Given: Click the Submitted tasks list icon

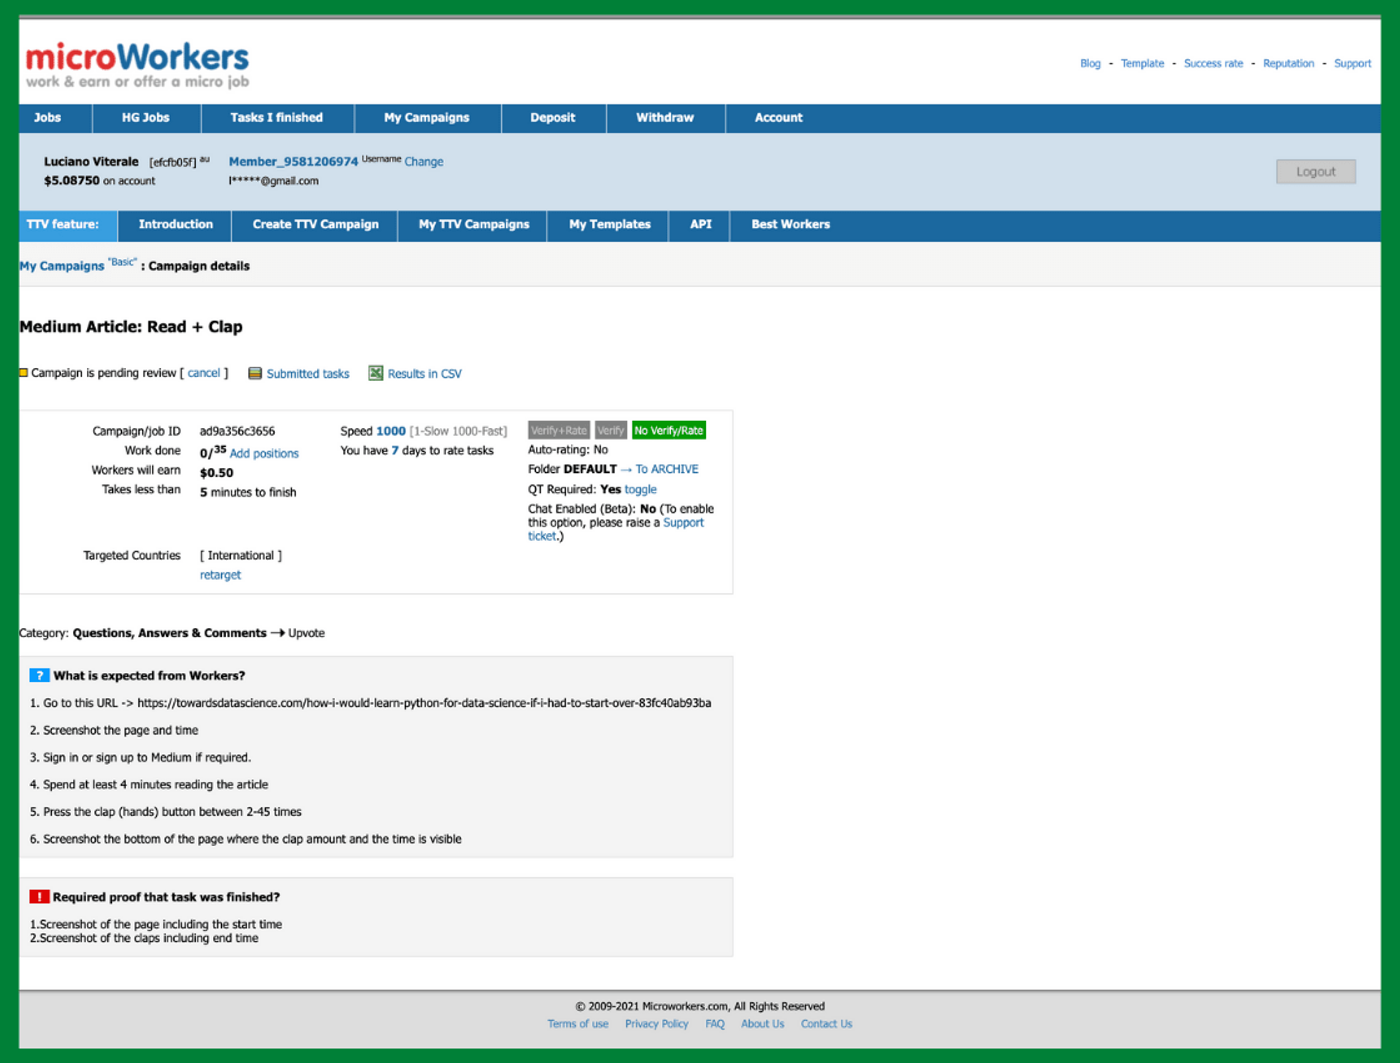Looking at the screenshot, I should click(255, 373).
